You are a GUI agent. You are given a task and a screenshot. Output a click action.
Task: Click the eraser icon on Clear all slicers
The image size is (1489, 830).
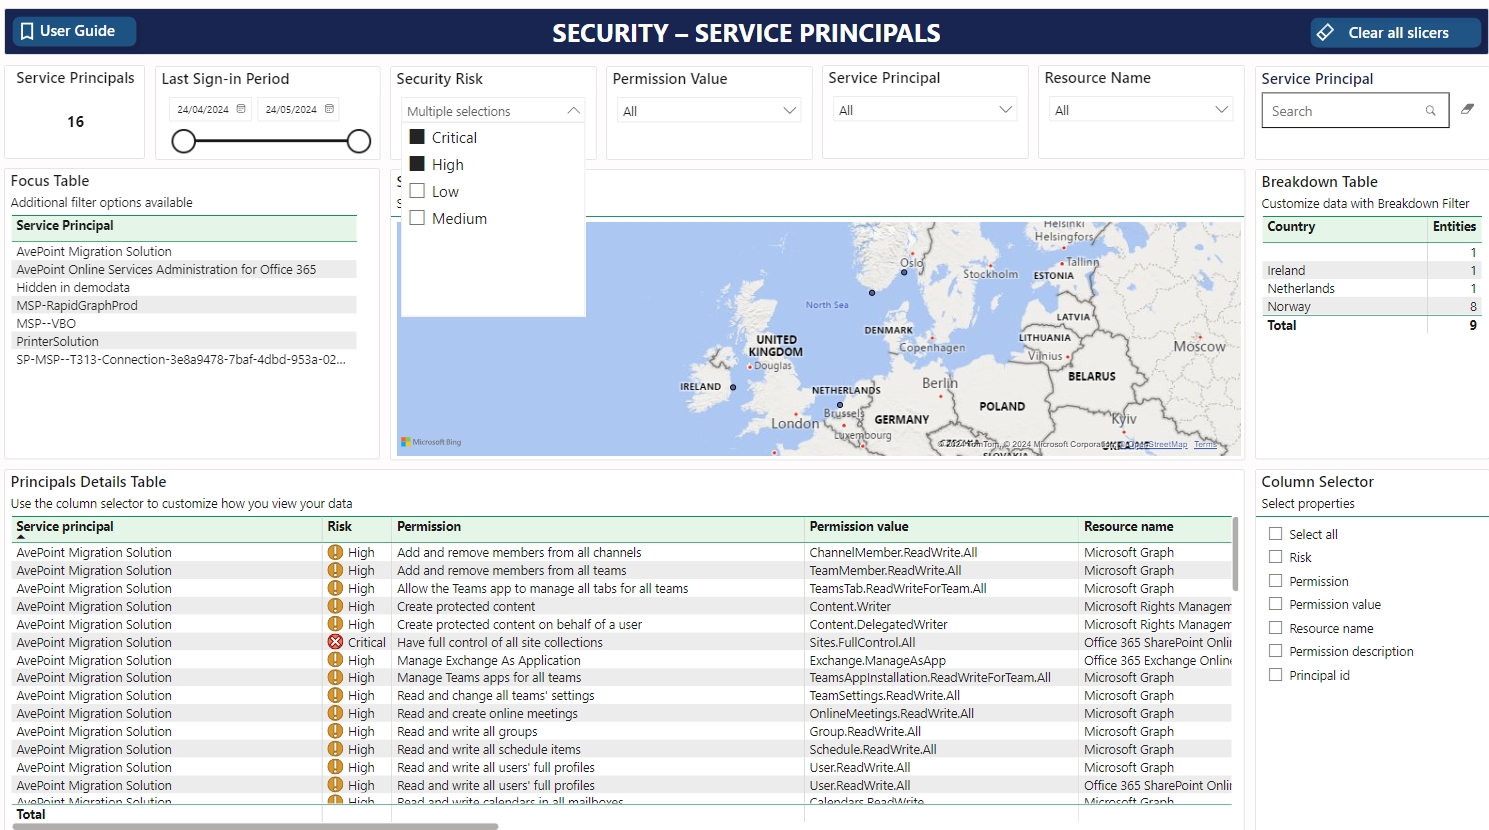[1325, 33]
